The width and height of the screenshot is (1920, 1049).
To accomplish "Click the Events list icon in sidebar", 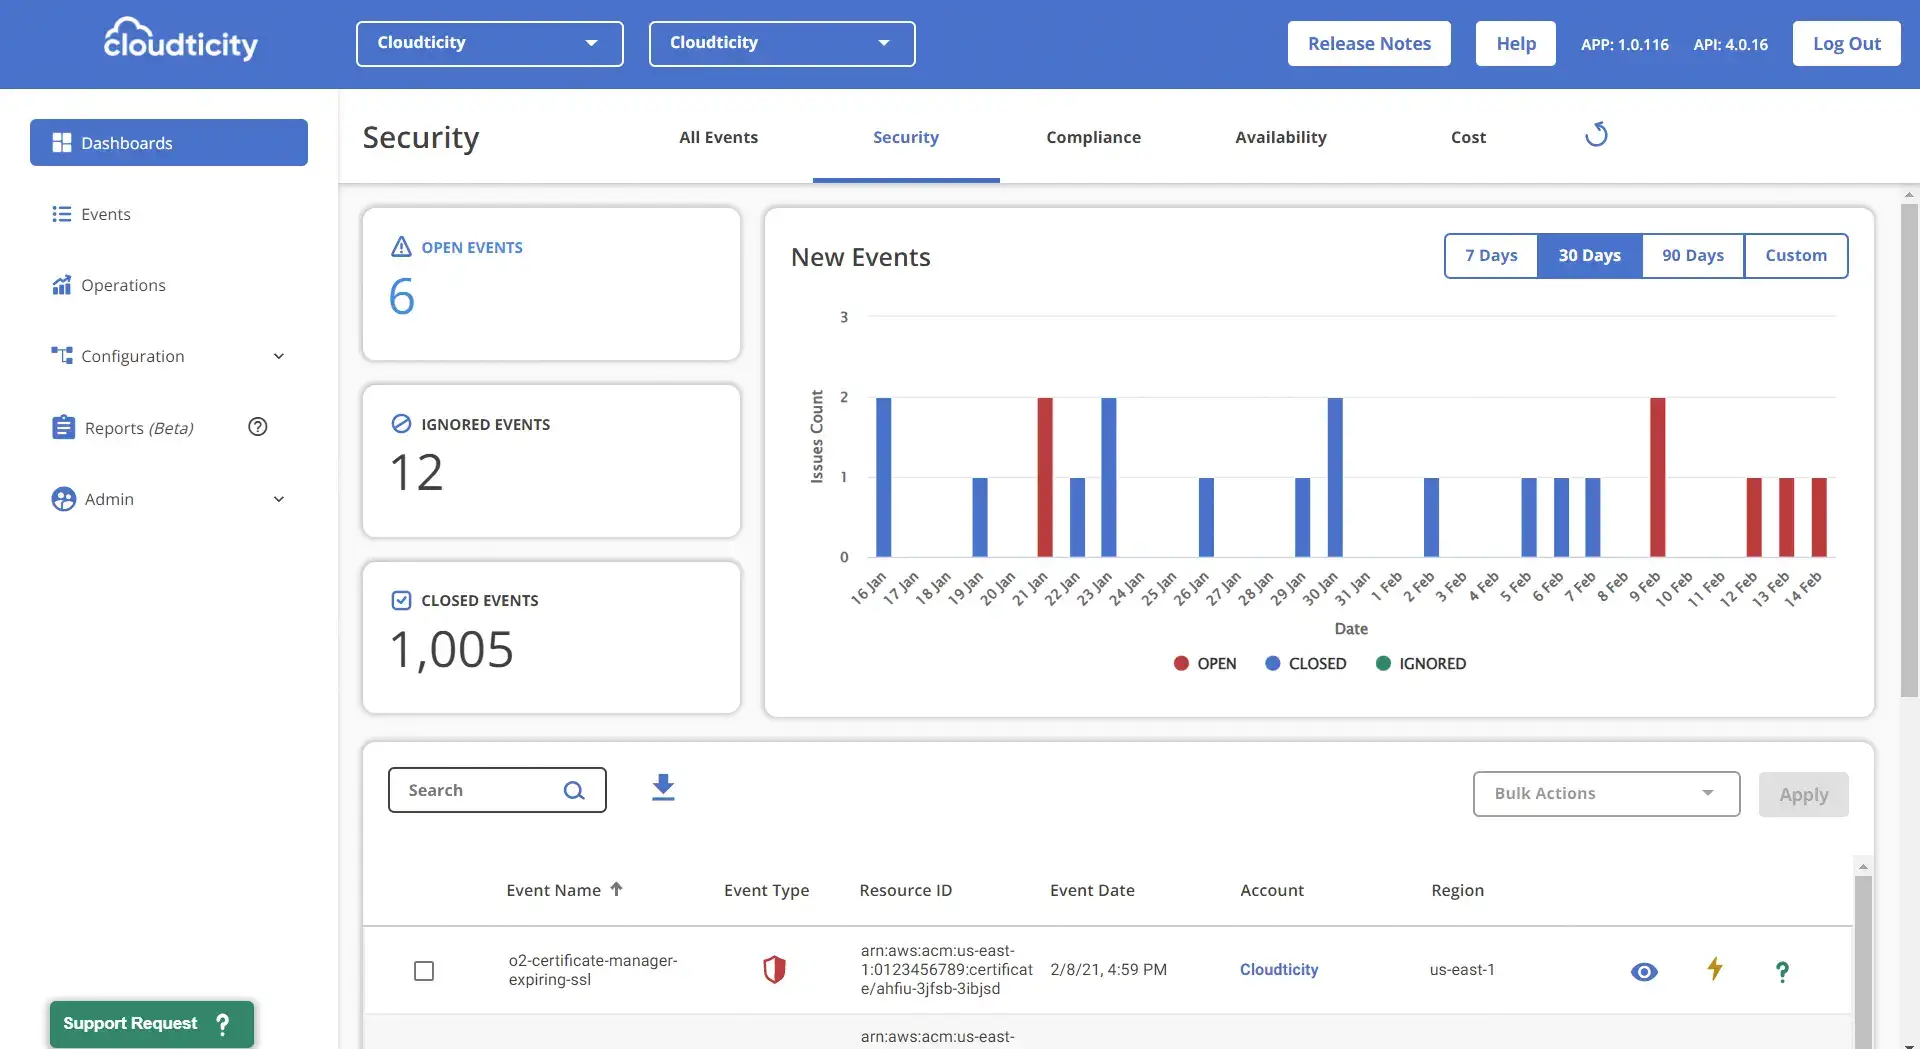I will [62, 214].
